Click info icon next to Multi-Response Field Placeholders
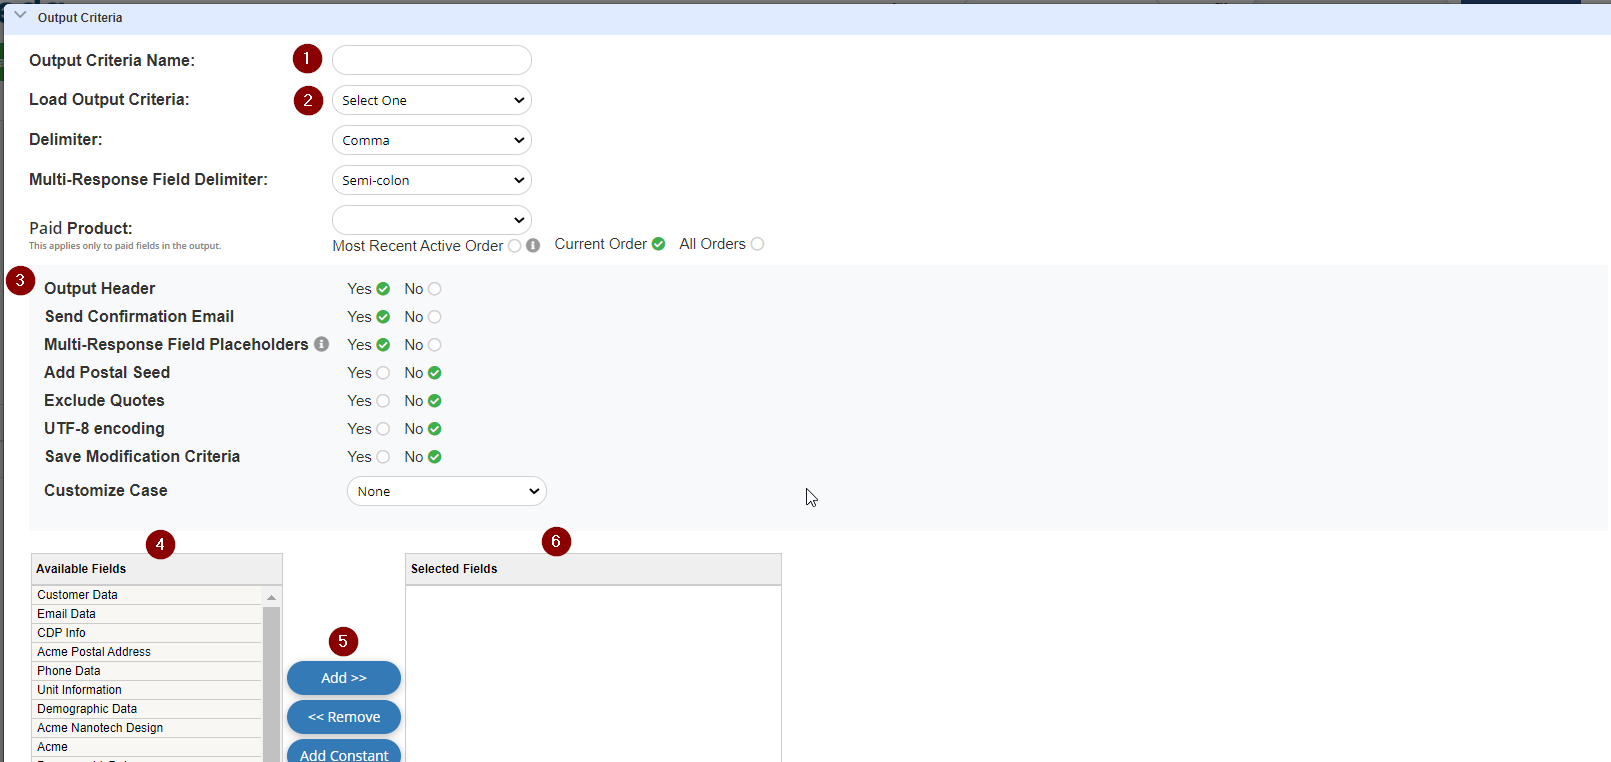Image resolution: width=1611 pixels, height=762 pixels. (321, 344)
